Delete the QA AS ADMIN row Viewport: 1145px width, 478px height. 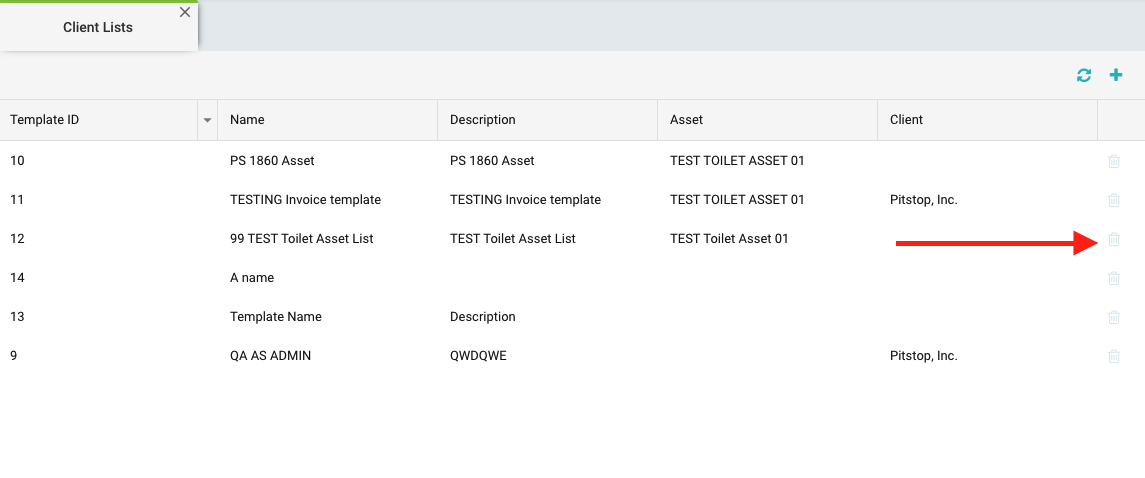[1114, 356]
